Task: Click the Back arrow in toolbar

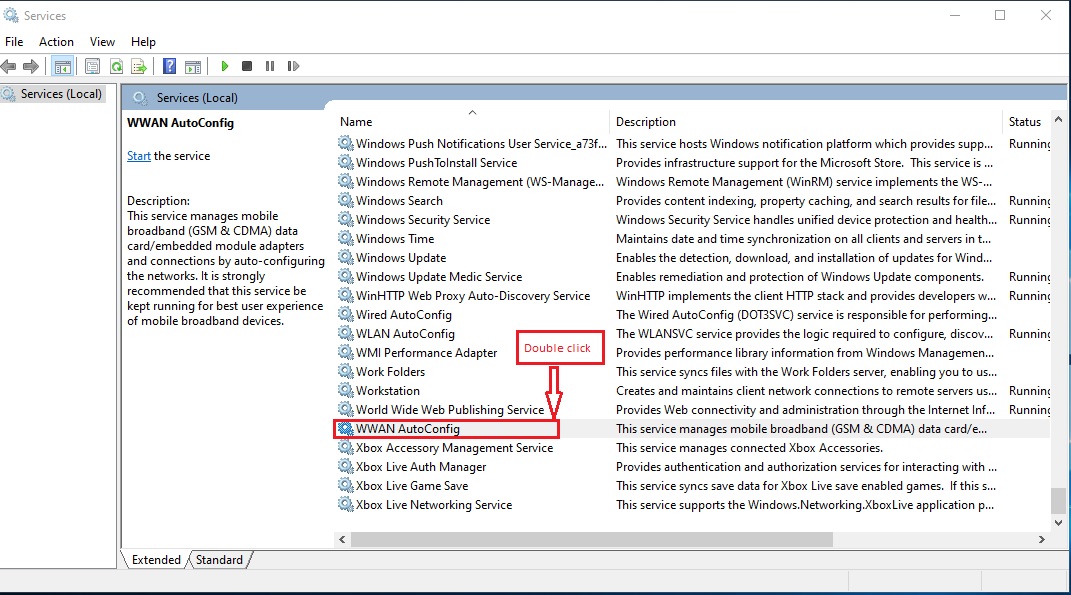Action: click(9, 66)
